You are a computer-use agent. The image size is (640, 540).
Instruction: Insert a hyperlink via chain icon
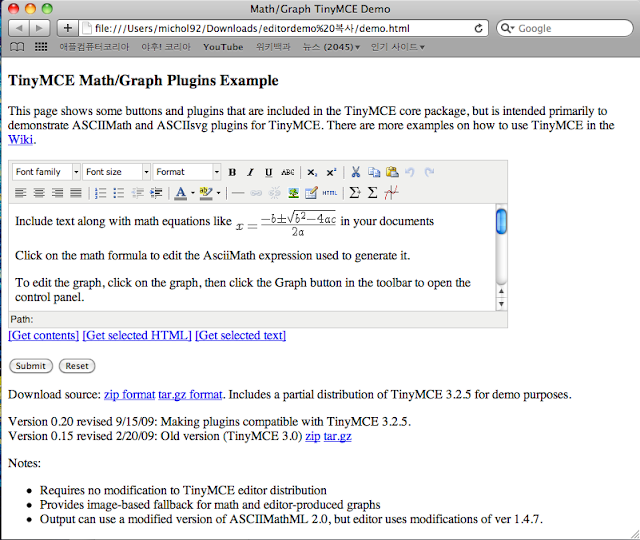pos(256,193)
